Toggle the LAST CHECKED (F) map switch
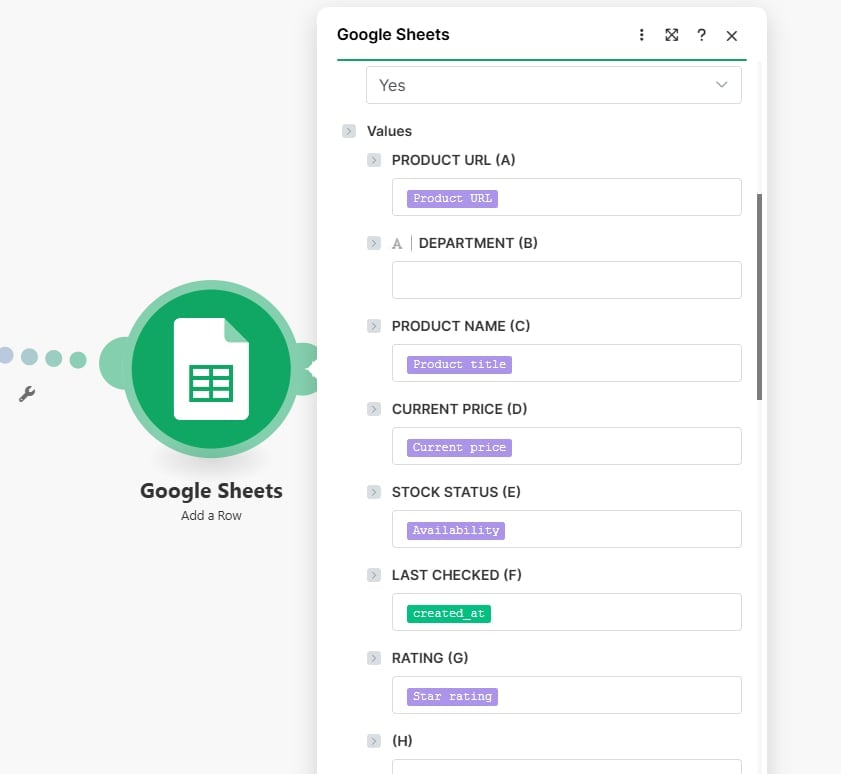Screen dimensions: 841x774 (374, 575)
